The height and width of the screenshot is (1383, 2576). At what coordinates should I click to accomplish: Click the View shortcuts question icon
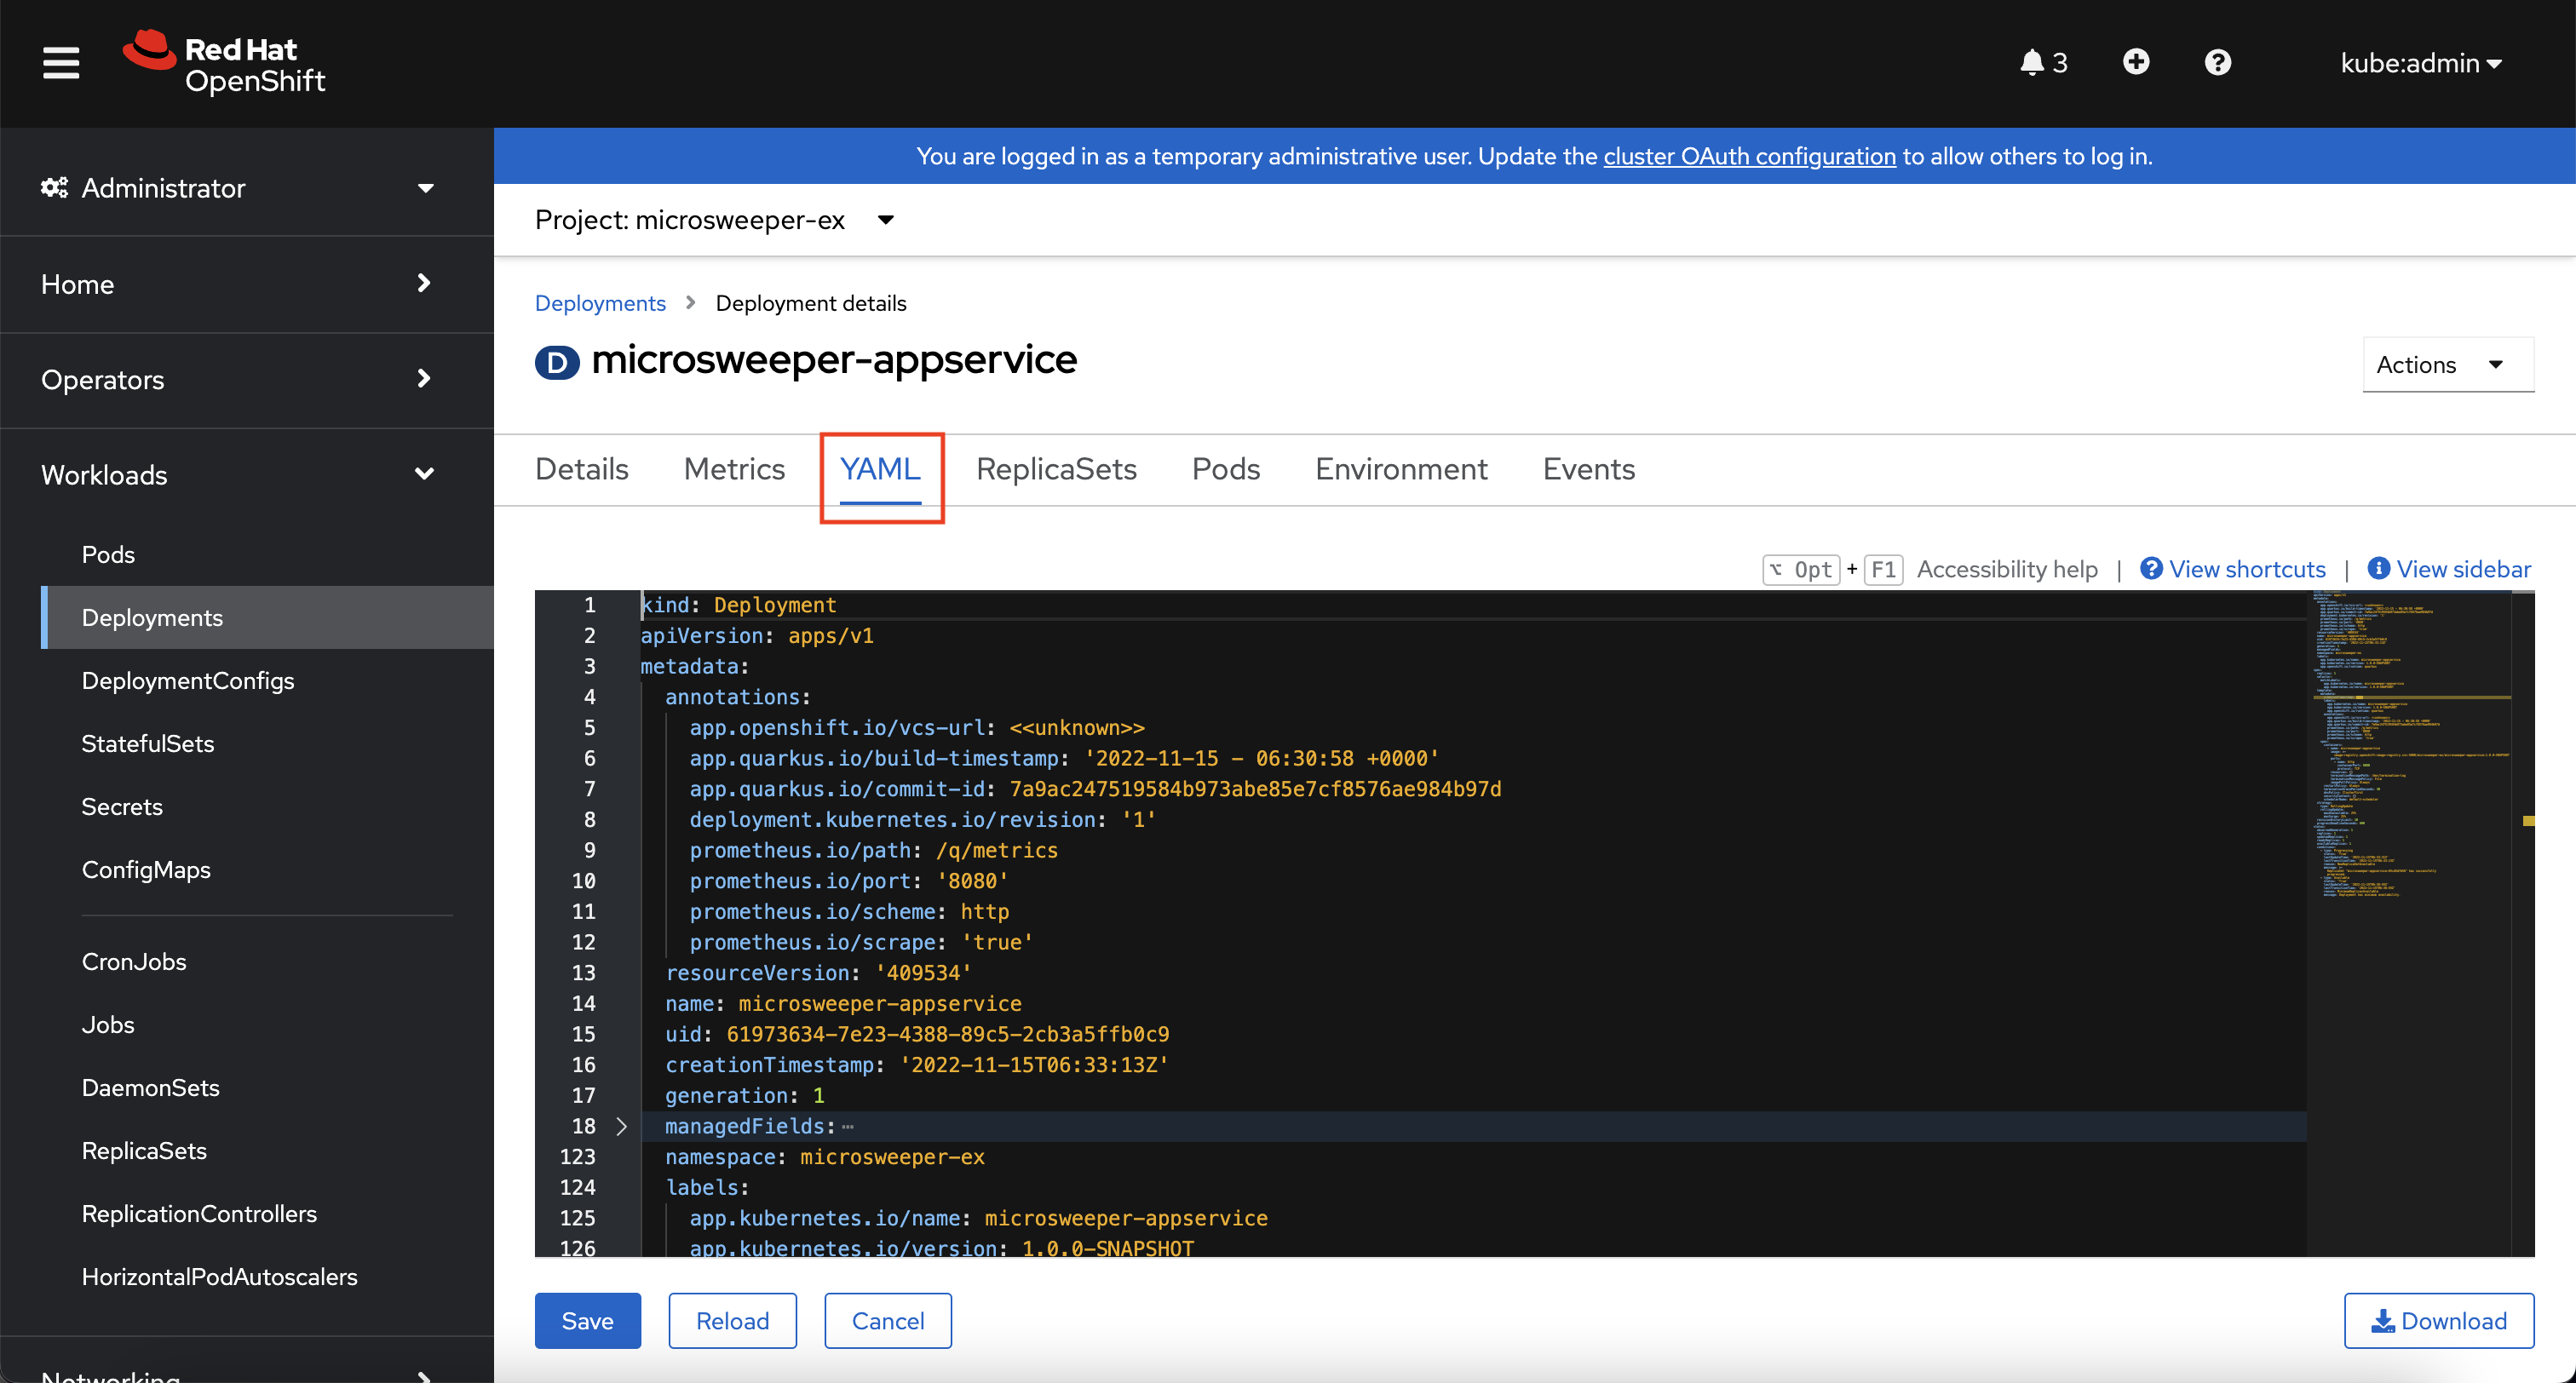click(2151, 568)
